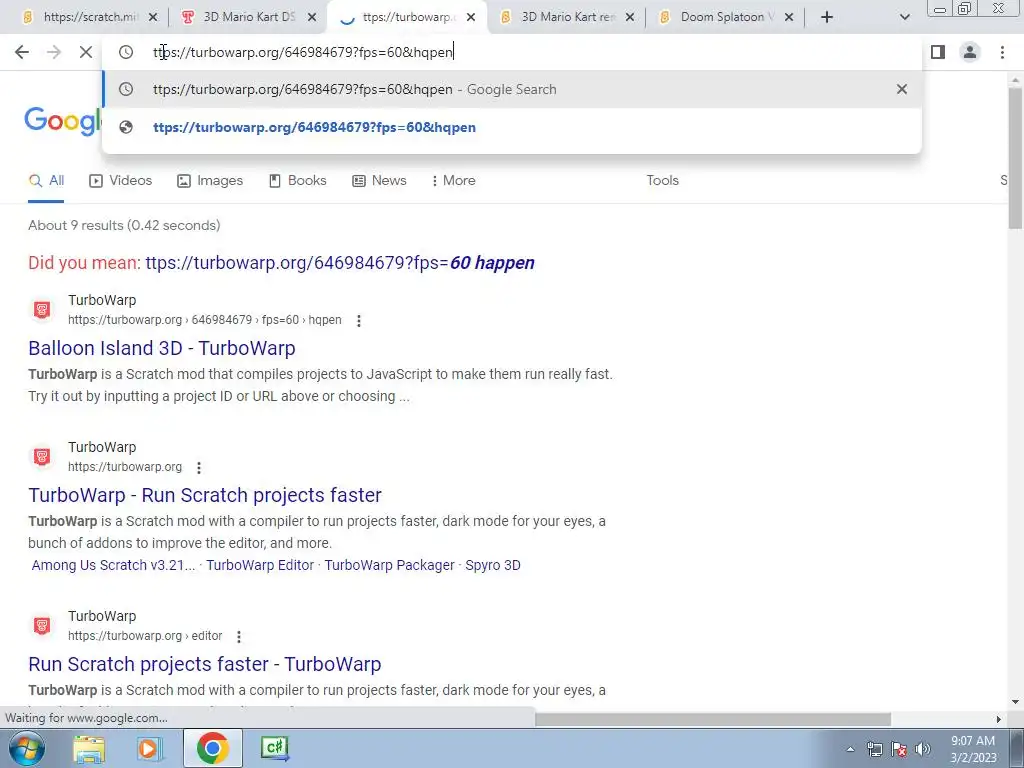Close the Doom Splatoon tab
Image resolution: width=1024 pixels, height=768 pixels.
pos(789,17)
